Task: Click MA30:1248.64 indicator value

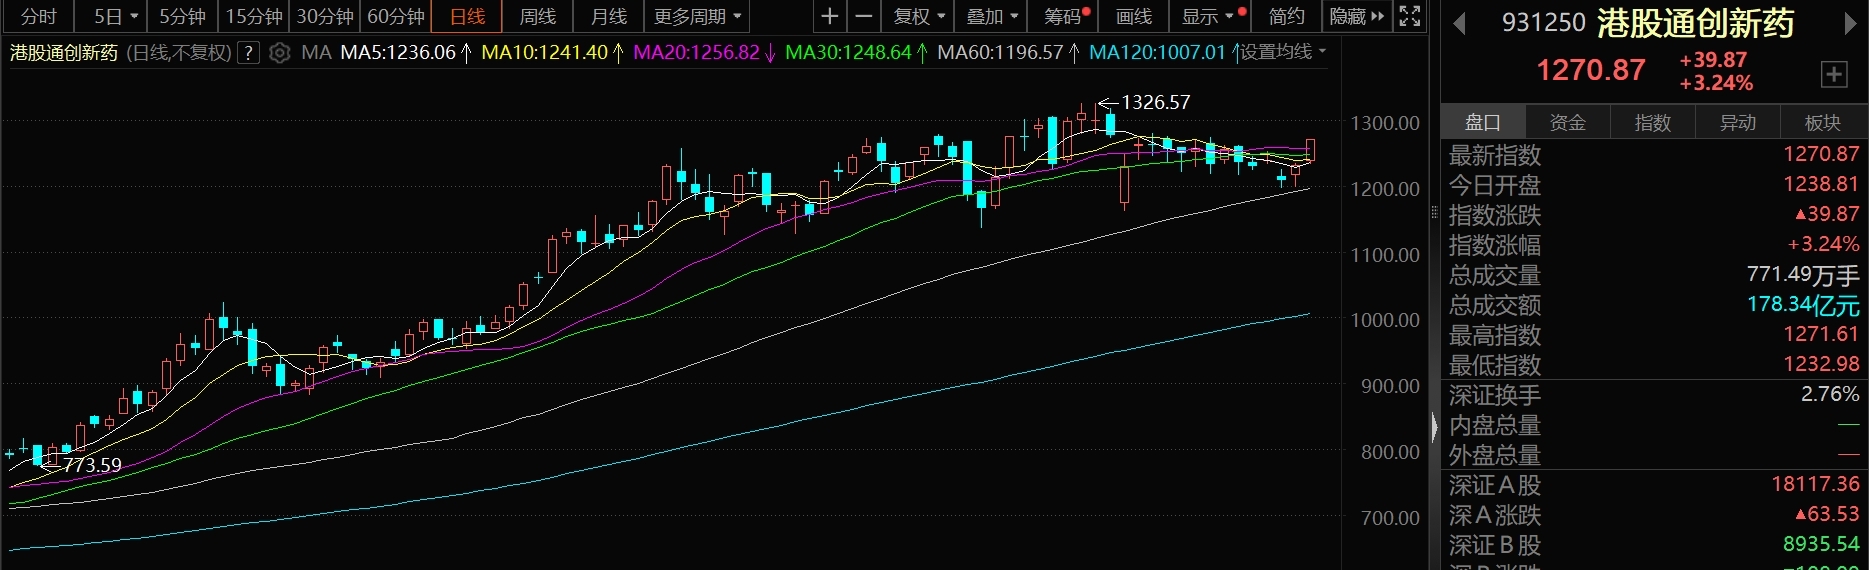Action: [x=848, y=52]
